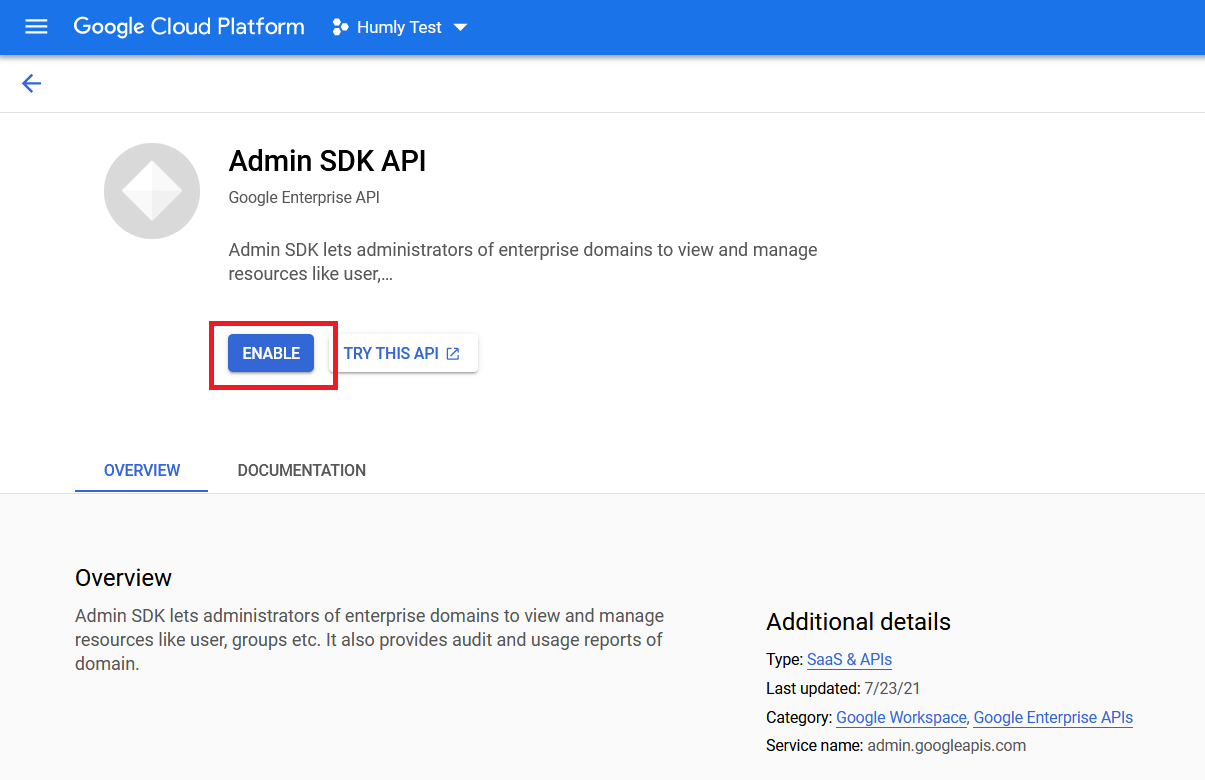The height and width of the screenshot is (780, 1205).
Task: Open the SaaS & APIs link
Action: [849, 659]
